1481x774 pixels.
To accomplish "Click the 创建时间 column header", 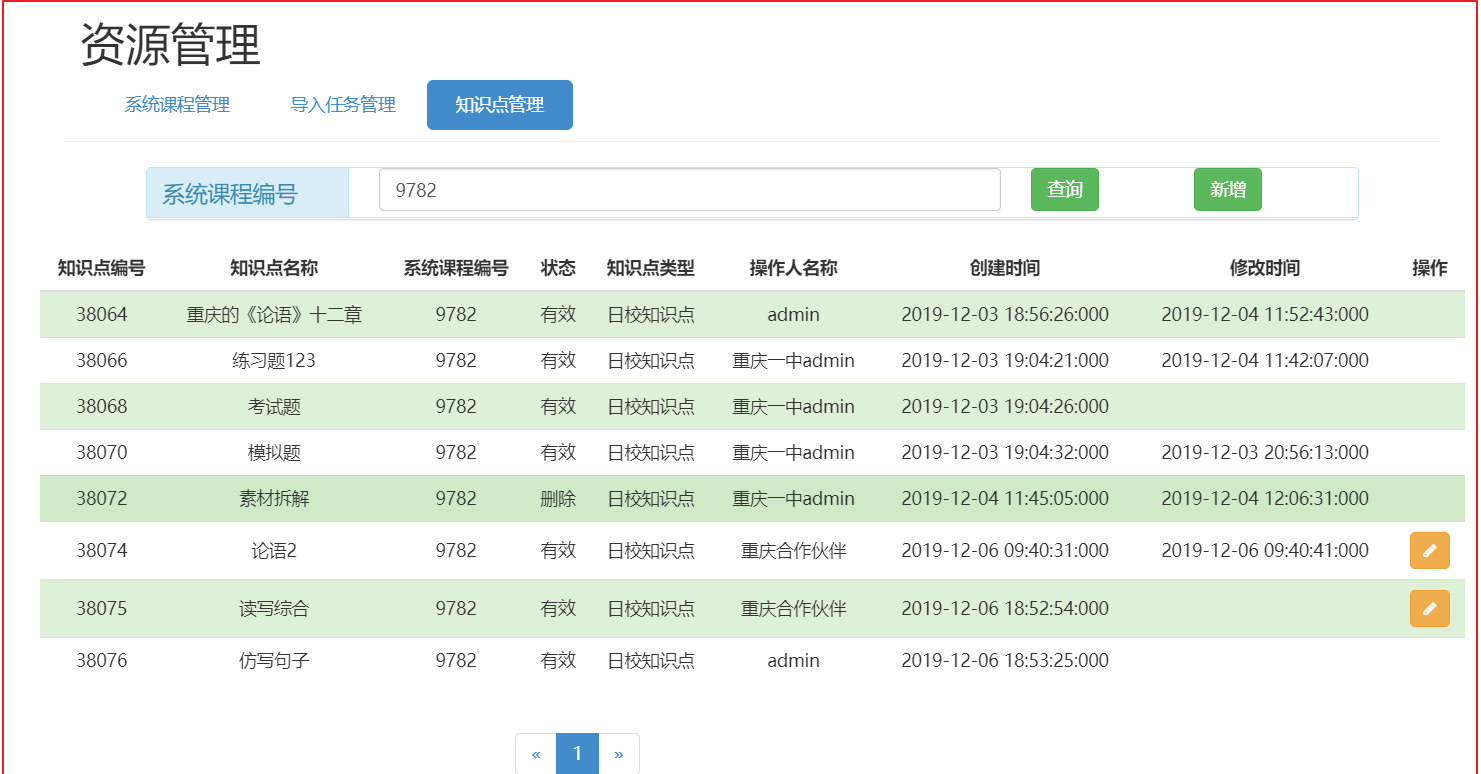I will [x=1005, y=267].
